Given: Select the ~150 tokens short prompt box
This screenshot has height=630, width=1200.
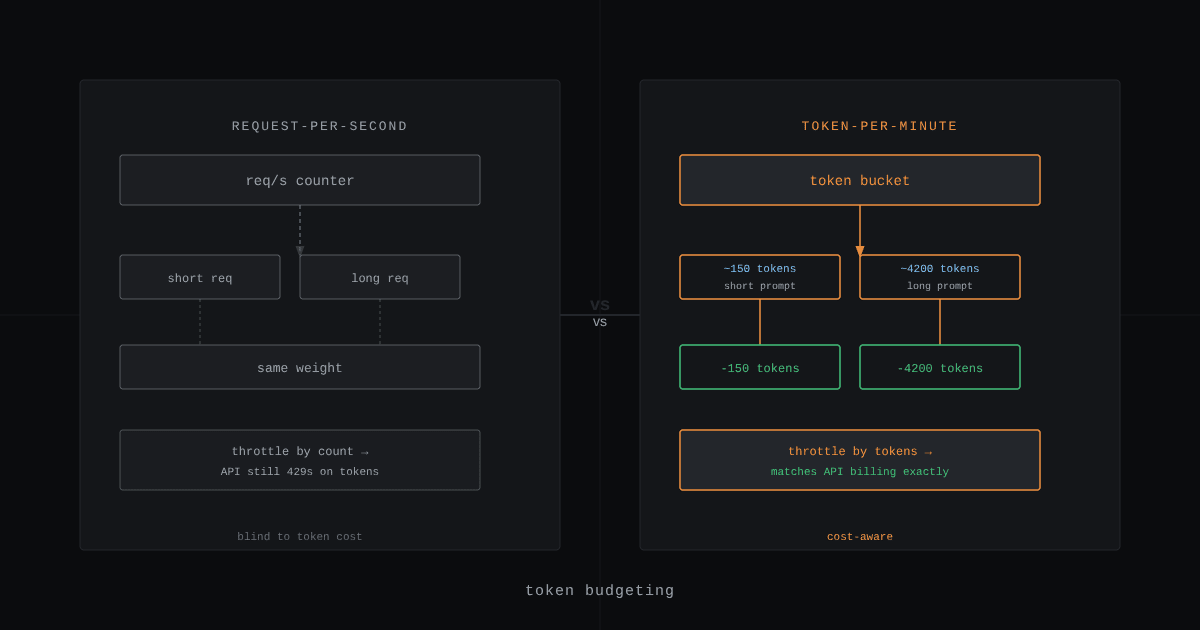Looking at the screenshot, I should point(760,277).
